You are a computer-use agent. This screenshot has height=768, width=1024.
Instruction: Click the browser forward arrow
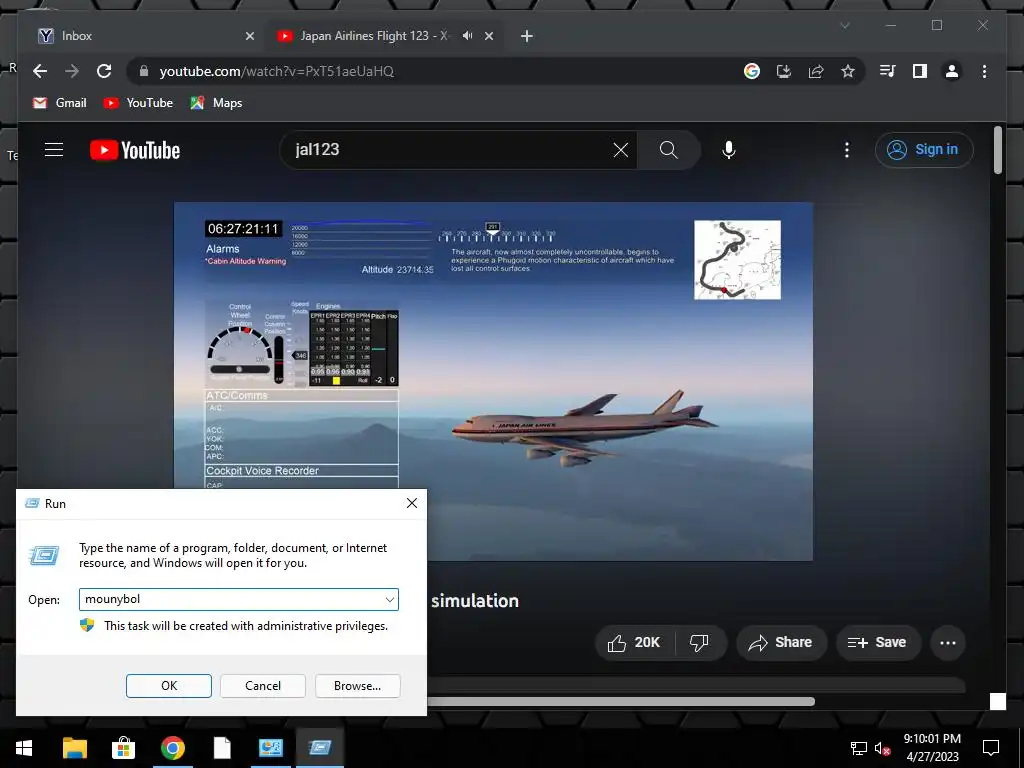[x=72, y=71]
